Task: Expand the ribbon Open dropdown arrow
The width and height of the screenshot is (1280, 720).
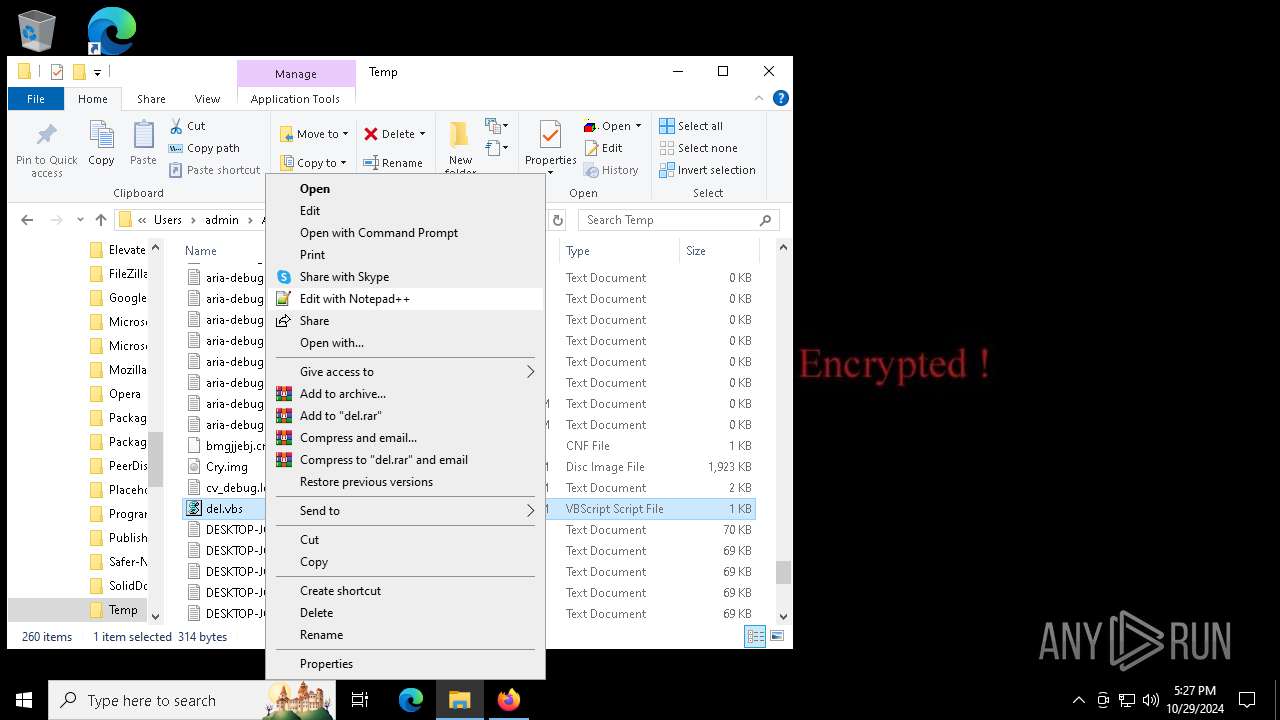Action: click(x=638, y=126)
